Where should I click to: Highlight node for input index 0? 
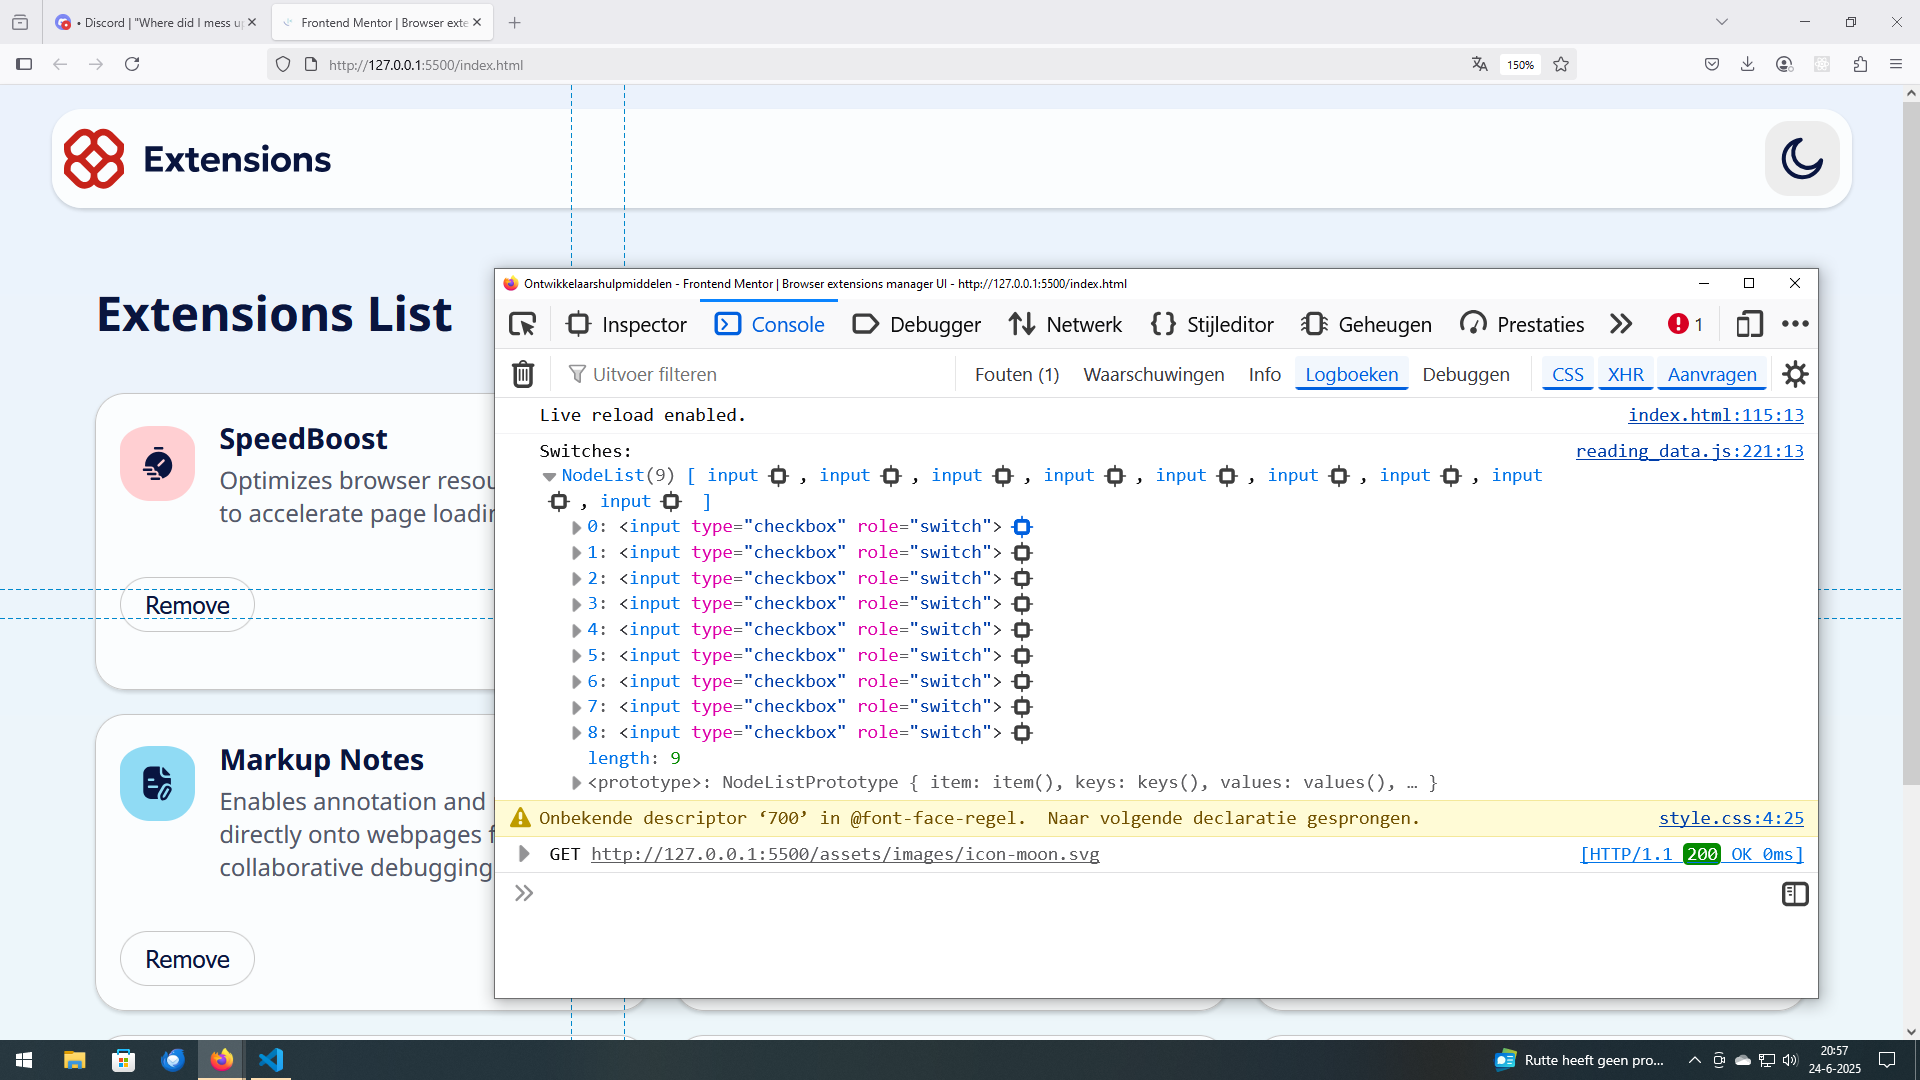click(1021, 527)
